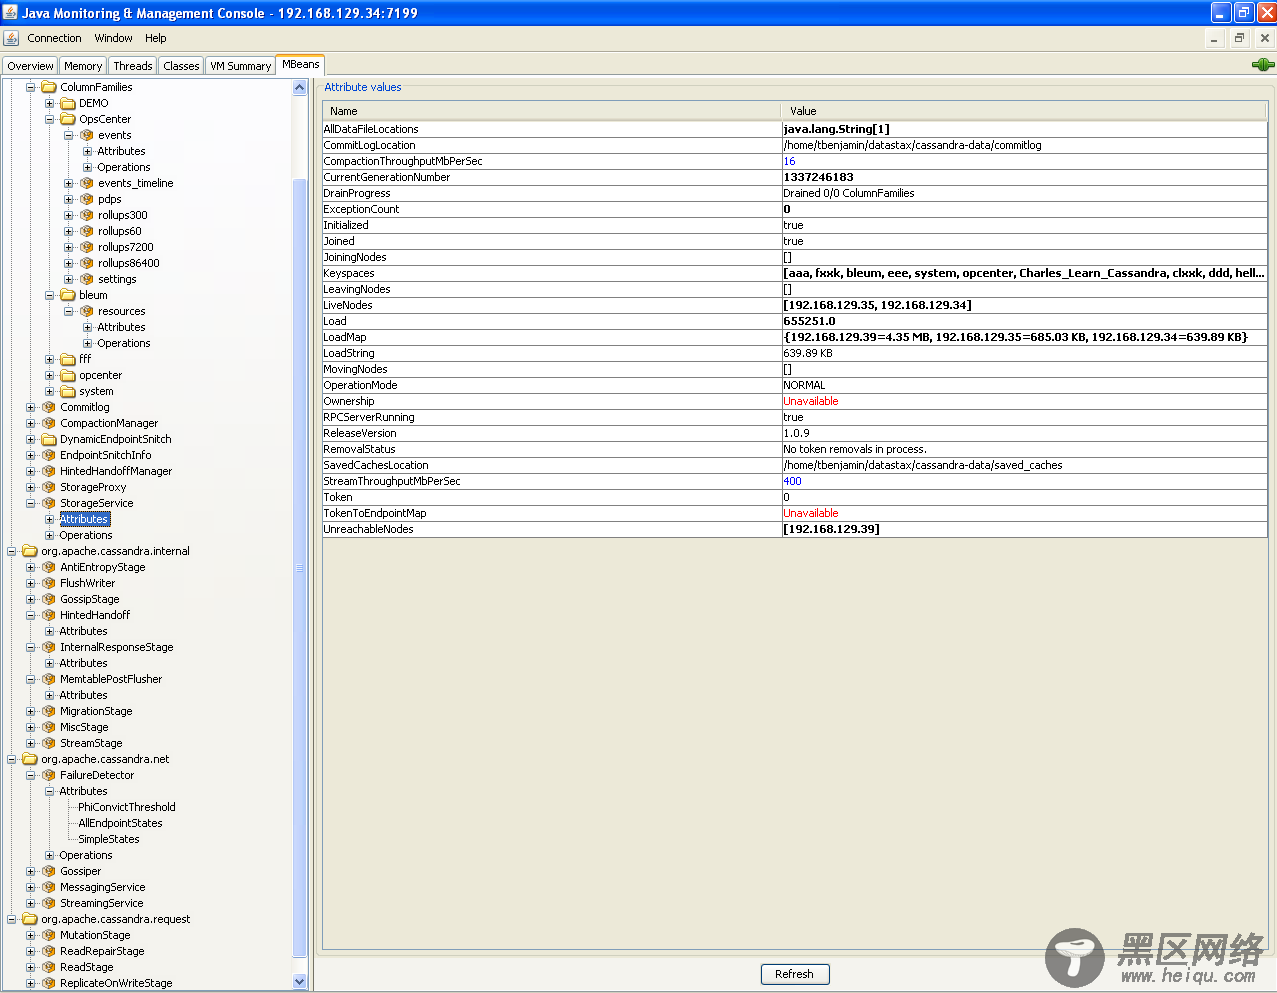
Task: Select the AllEndpointStates attribute
Action: pos(120,823)
